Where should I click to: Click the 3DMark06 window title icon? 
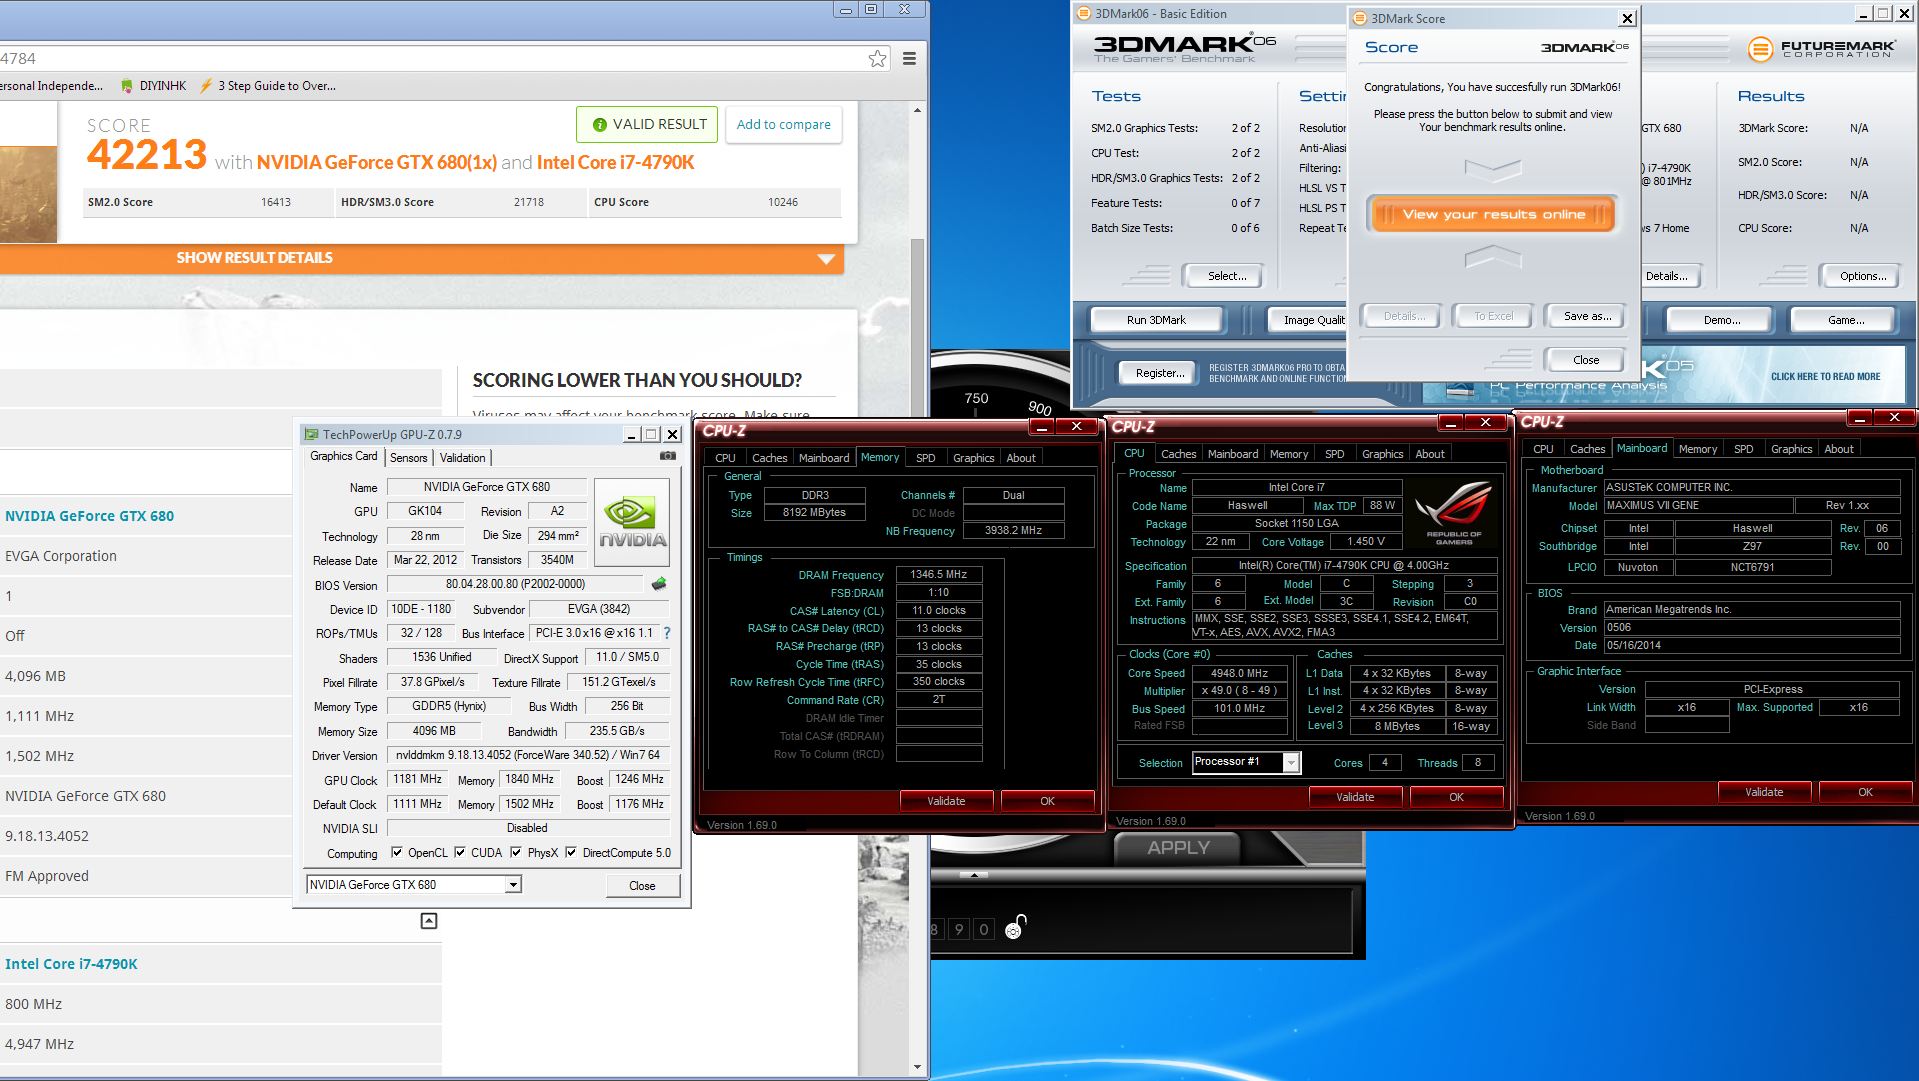pos(1083,13)
